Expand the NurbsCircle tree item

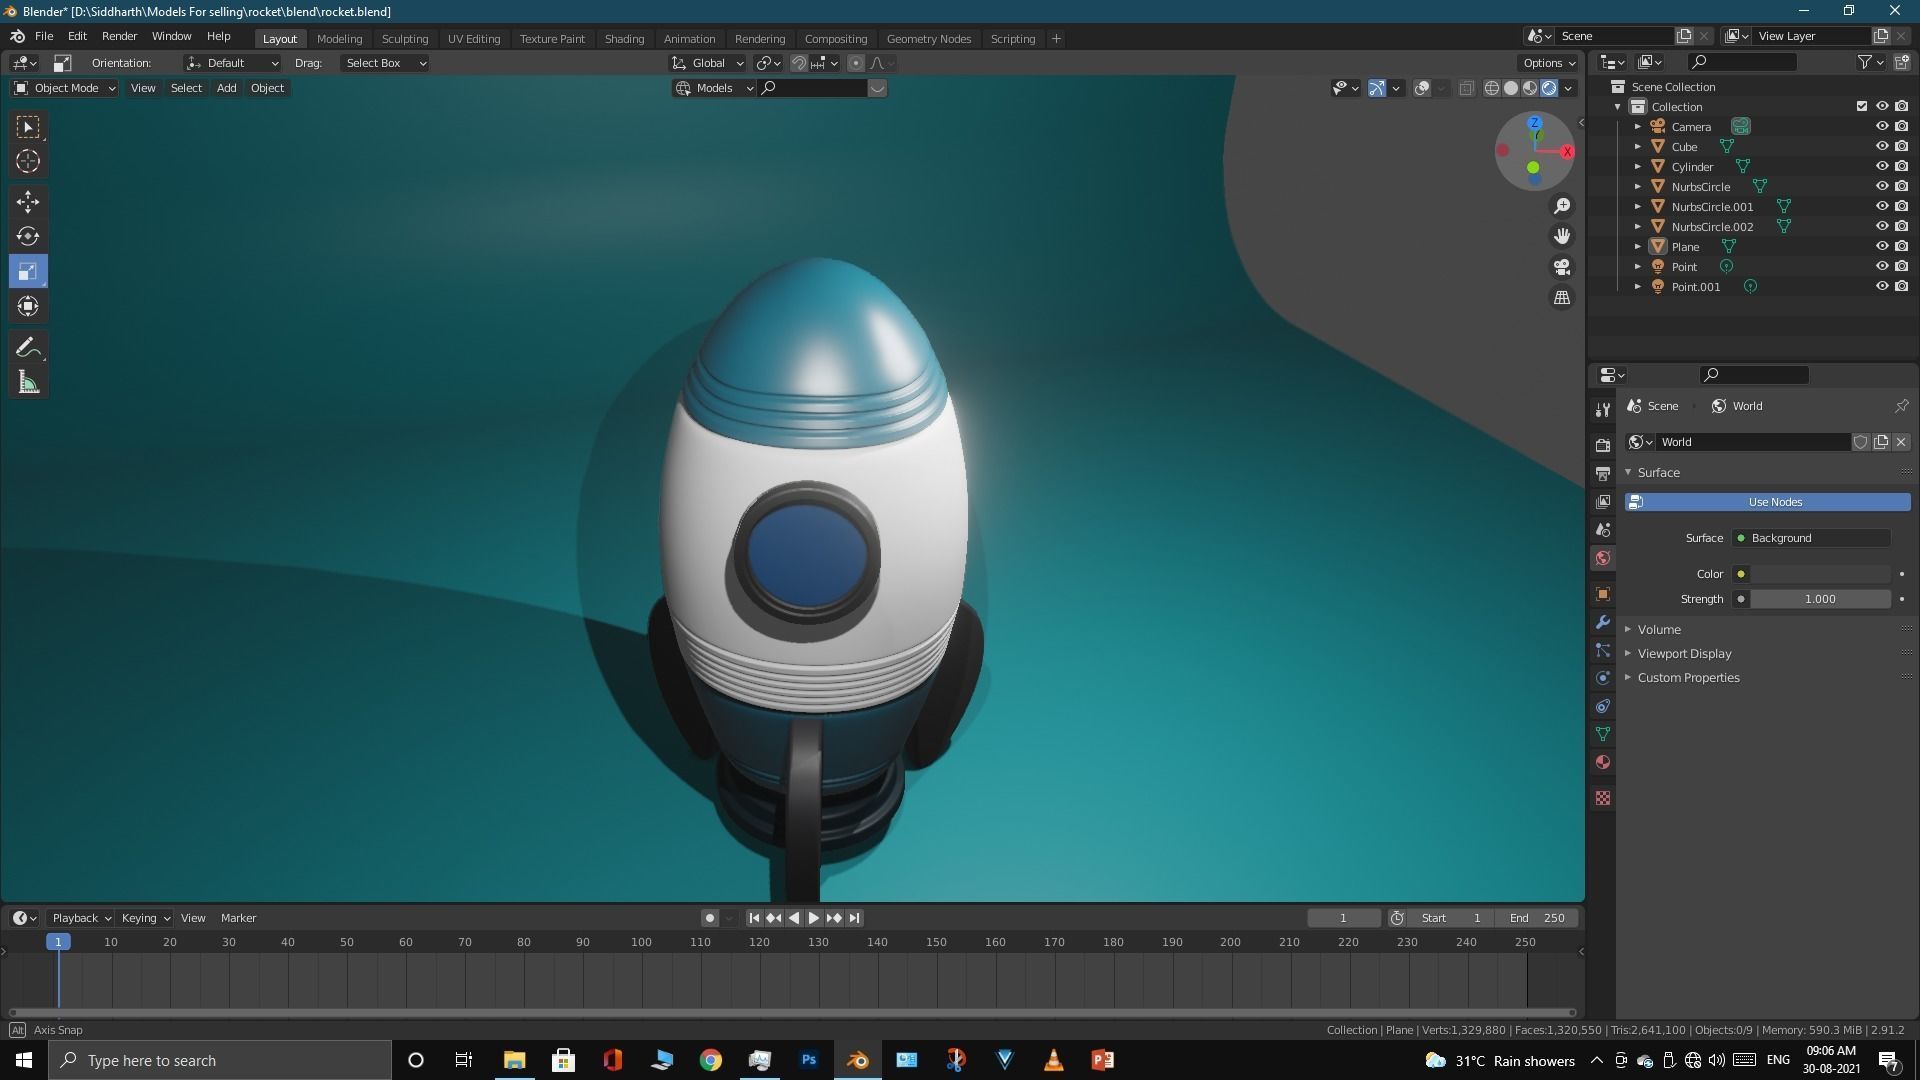click(1637, 187)
